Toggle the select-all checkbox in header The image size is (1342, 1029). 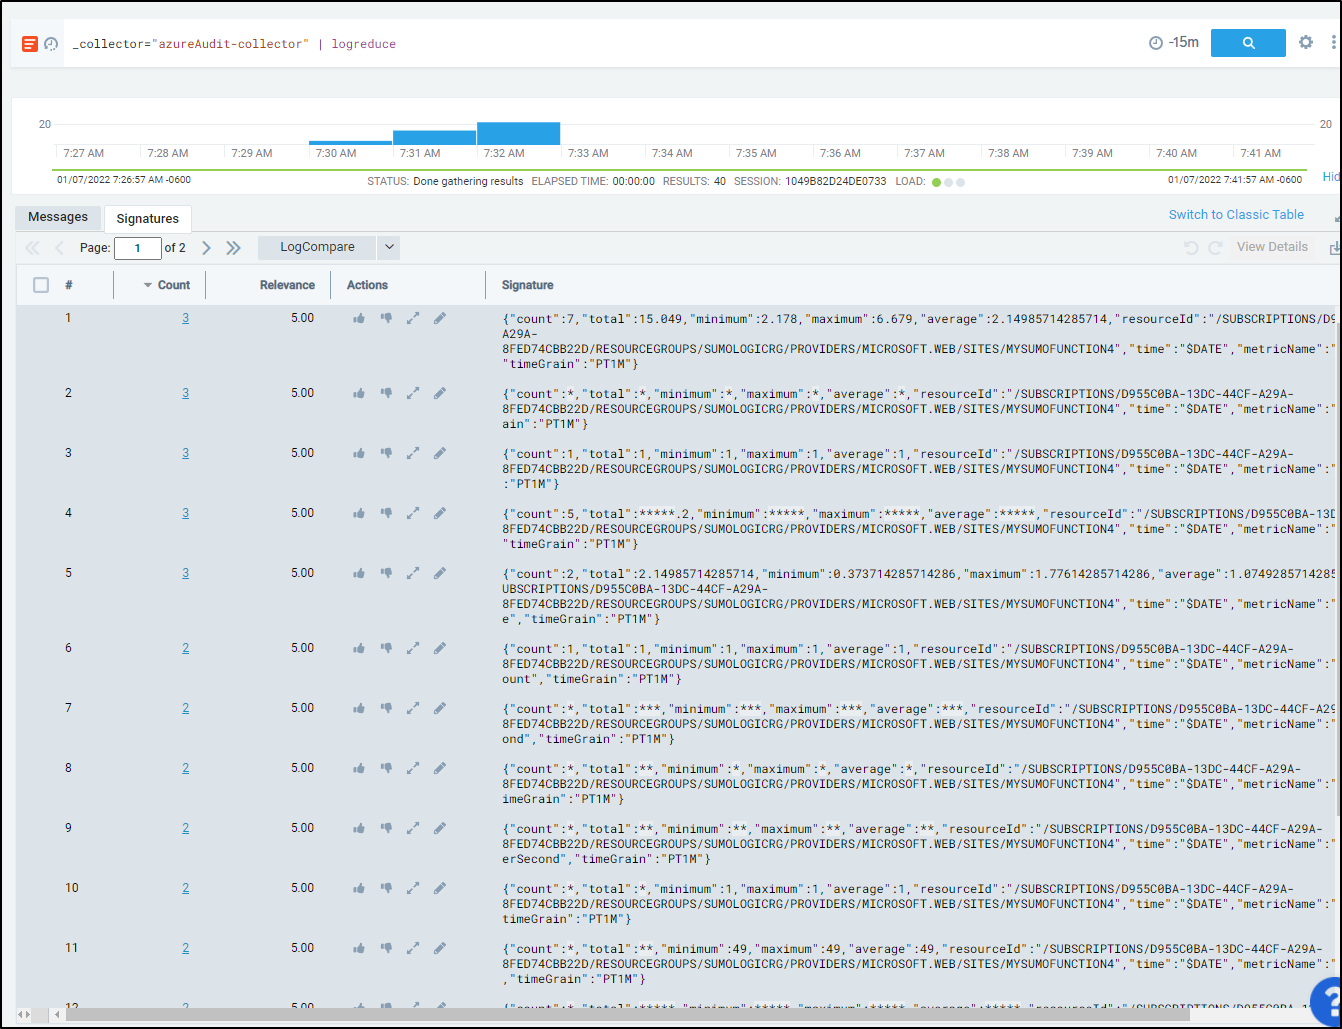[41, 285]
